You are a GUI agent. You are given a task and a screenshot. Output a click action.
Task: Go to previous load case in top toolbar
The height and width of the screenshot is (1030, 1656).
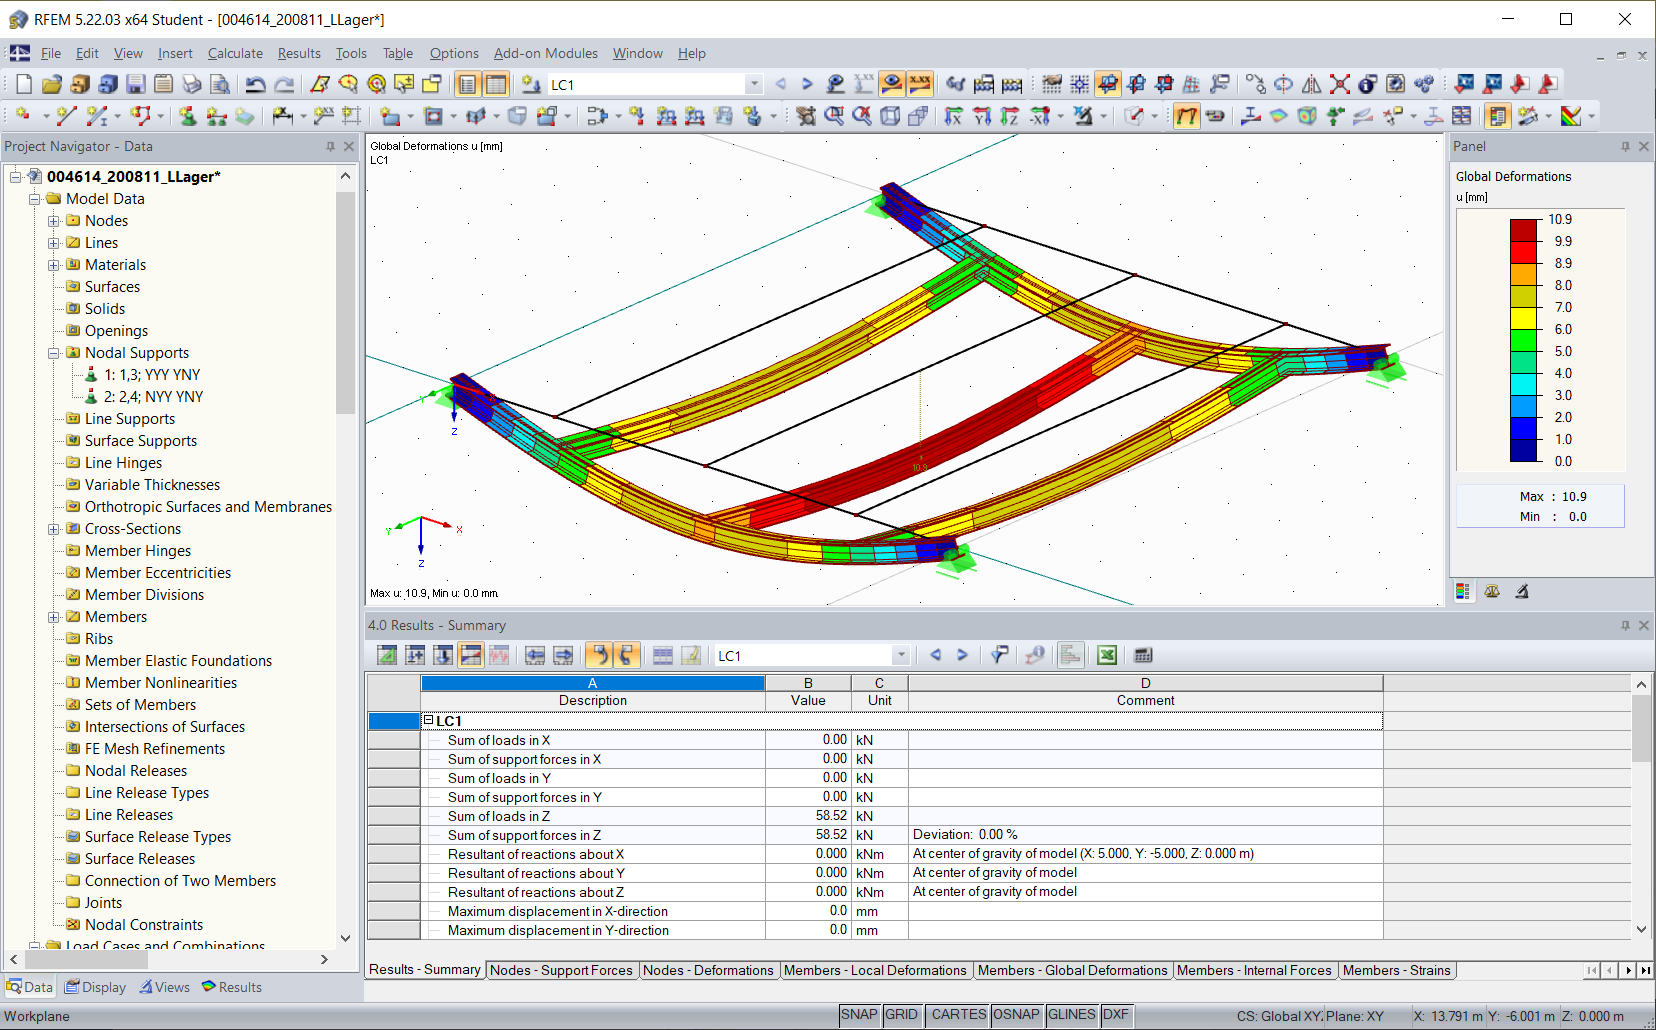[781, 84]
